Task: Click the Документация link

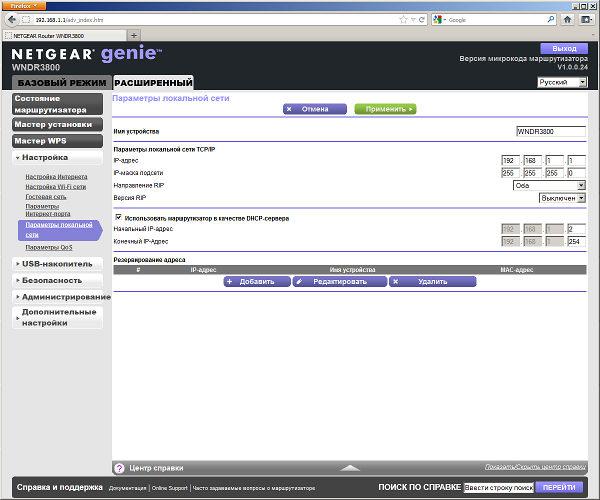Action: tap(127, 488)
